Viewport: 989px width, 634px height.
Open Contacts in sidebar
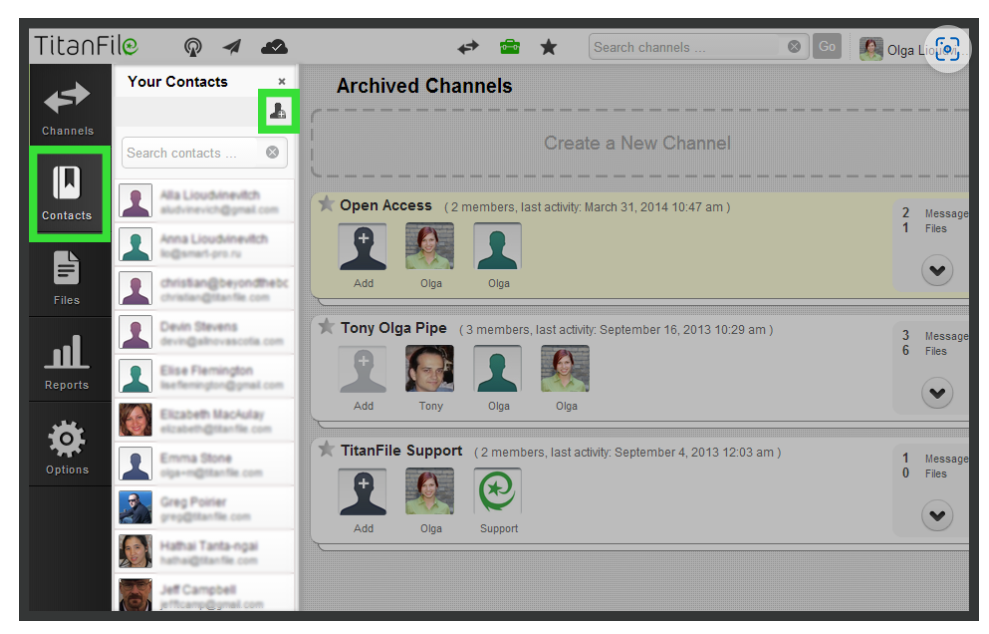67,194
